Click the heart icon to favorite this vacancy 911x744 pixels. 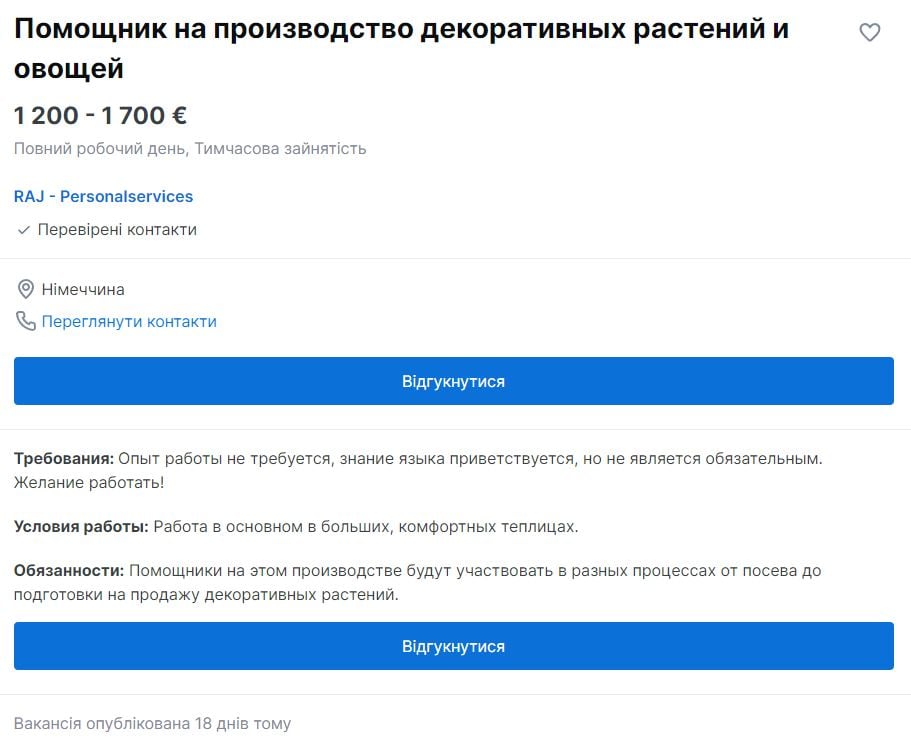(869, 33)
